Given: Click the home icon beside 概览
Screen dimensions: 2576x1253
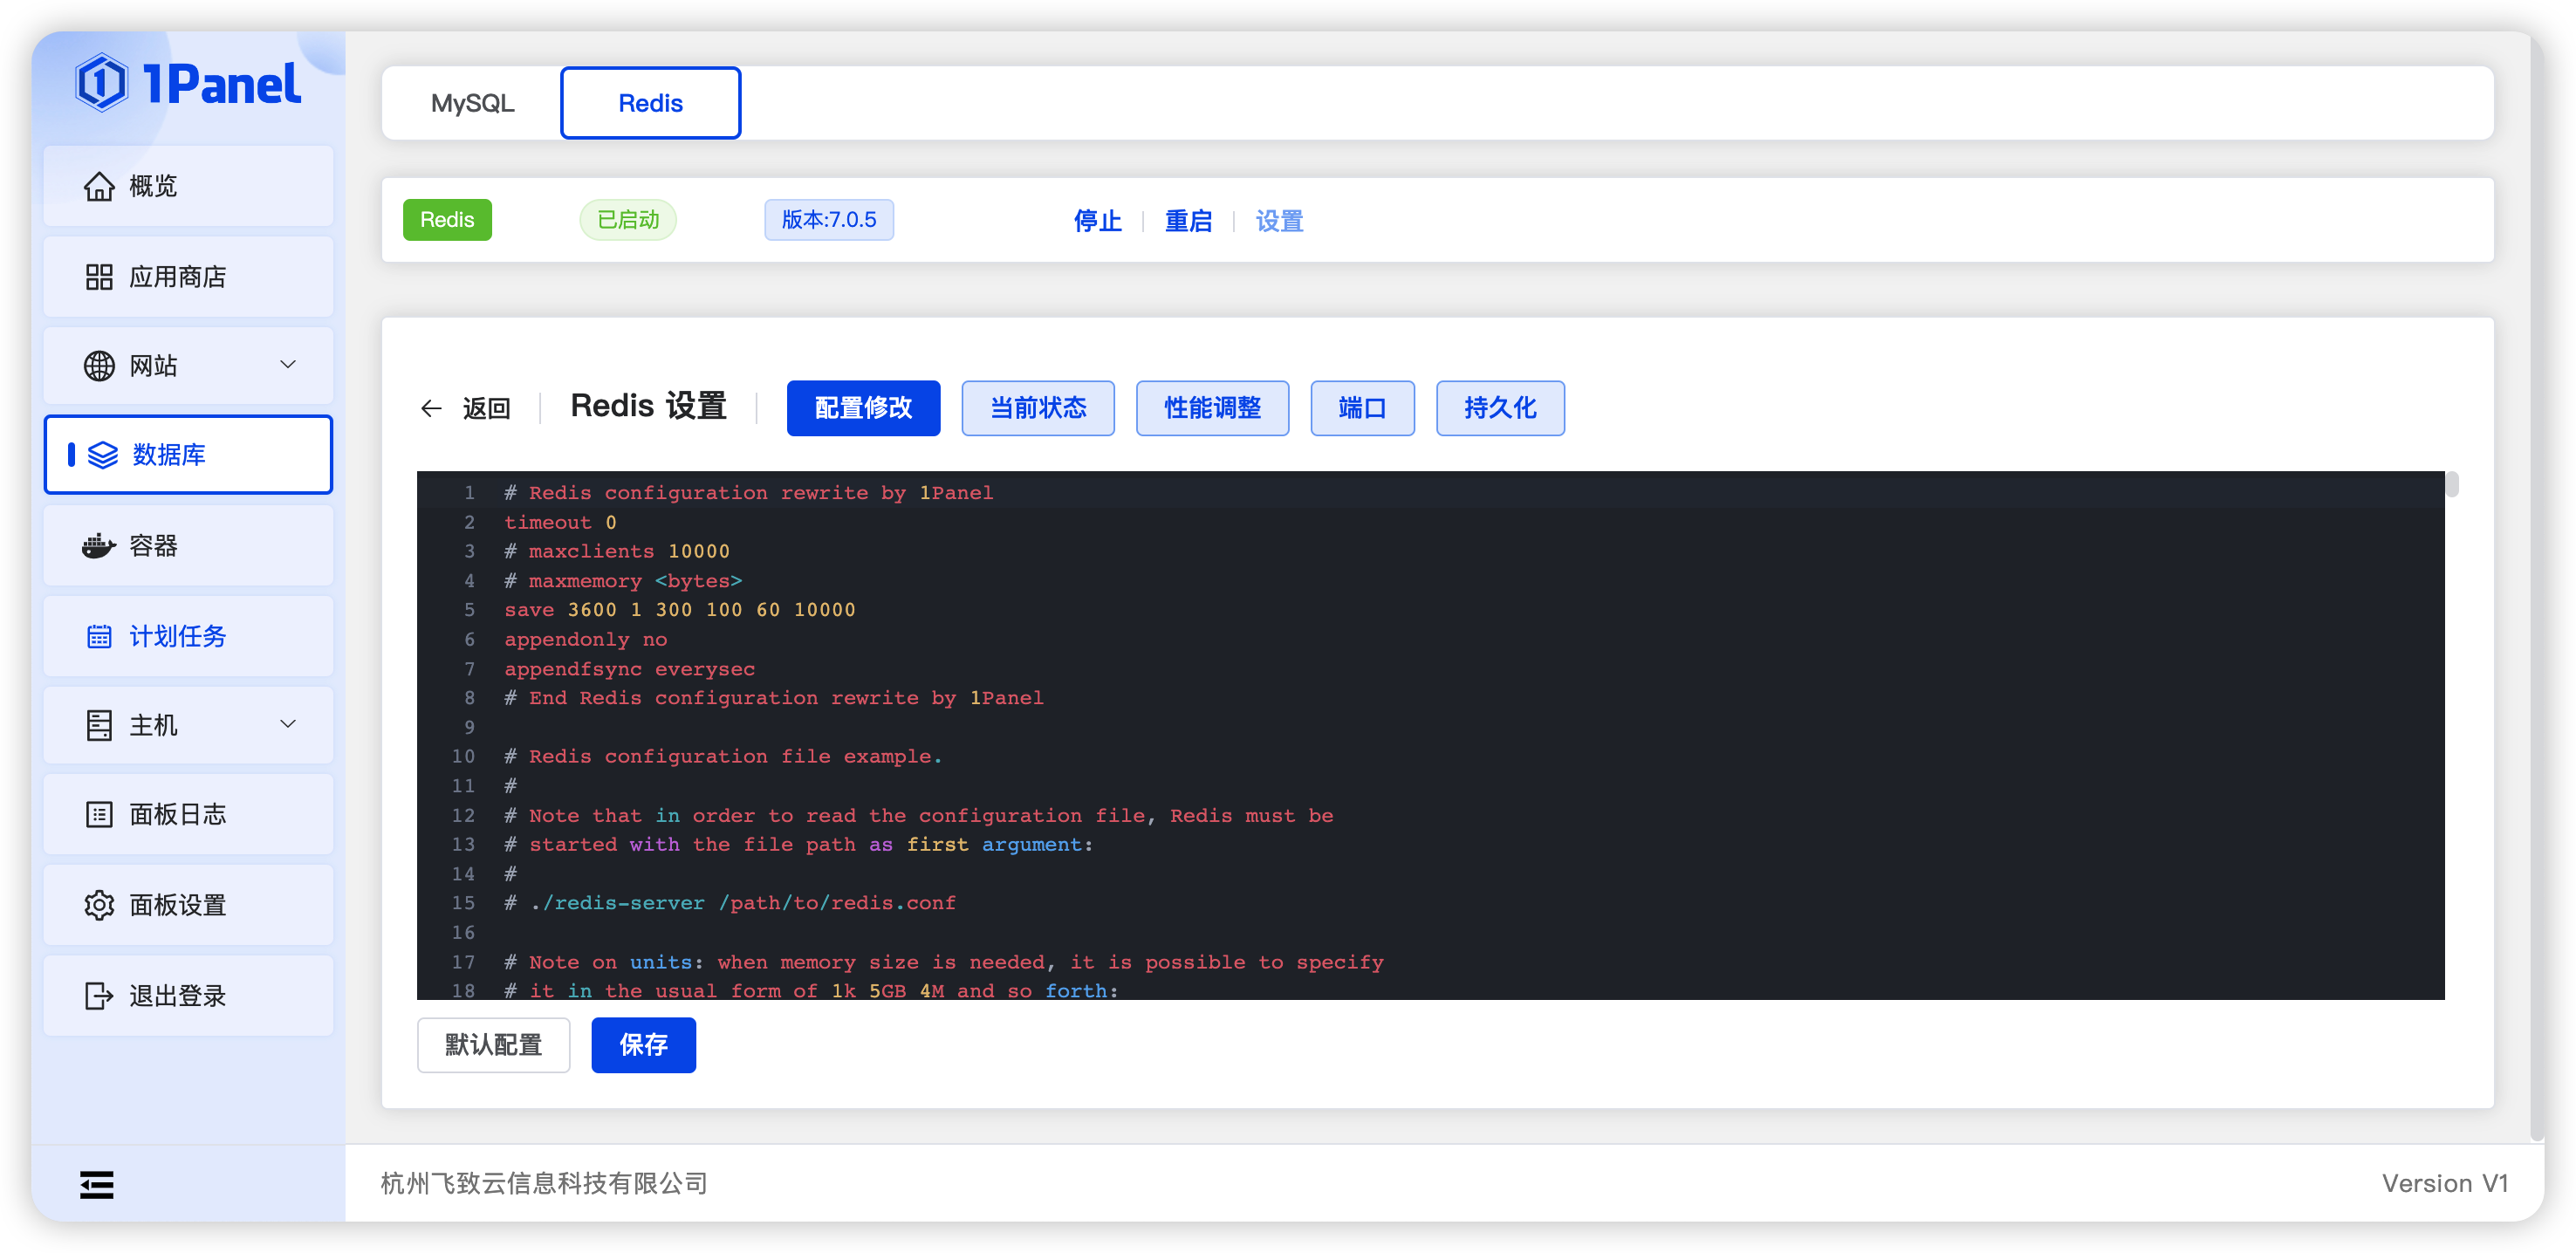Looking at the screenshot, I should click(x=99, y=186).
